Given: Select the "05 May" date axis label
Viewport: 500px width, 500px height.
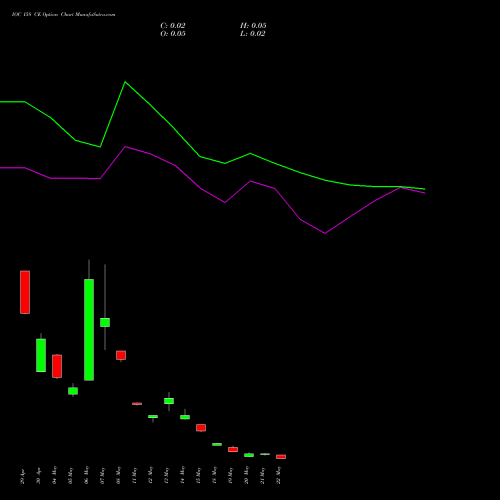Looking at the screenshot, I should click(71, 475).
